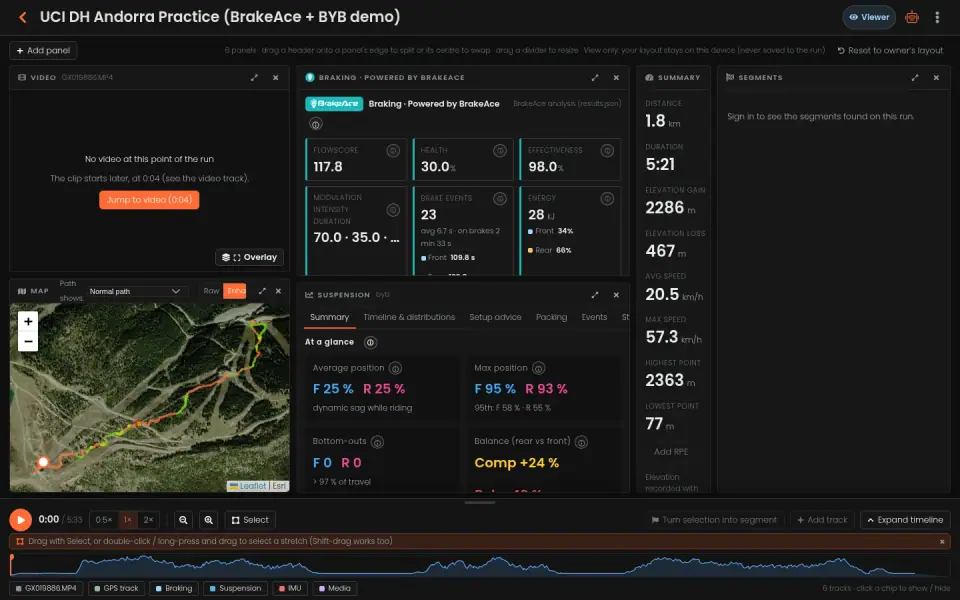
Task: Go back using the orange back arrow
Action: pos(23,17)
